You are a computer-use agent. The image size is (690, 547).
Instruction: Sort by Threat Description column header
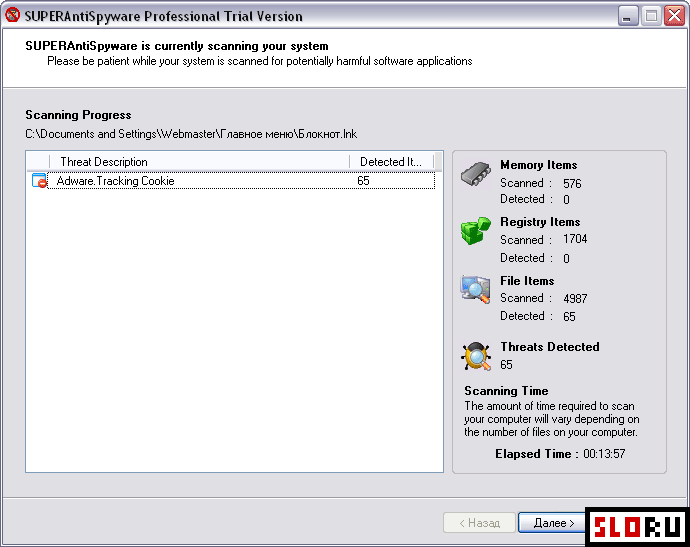(199, 162)
